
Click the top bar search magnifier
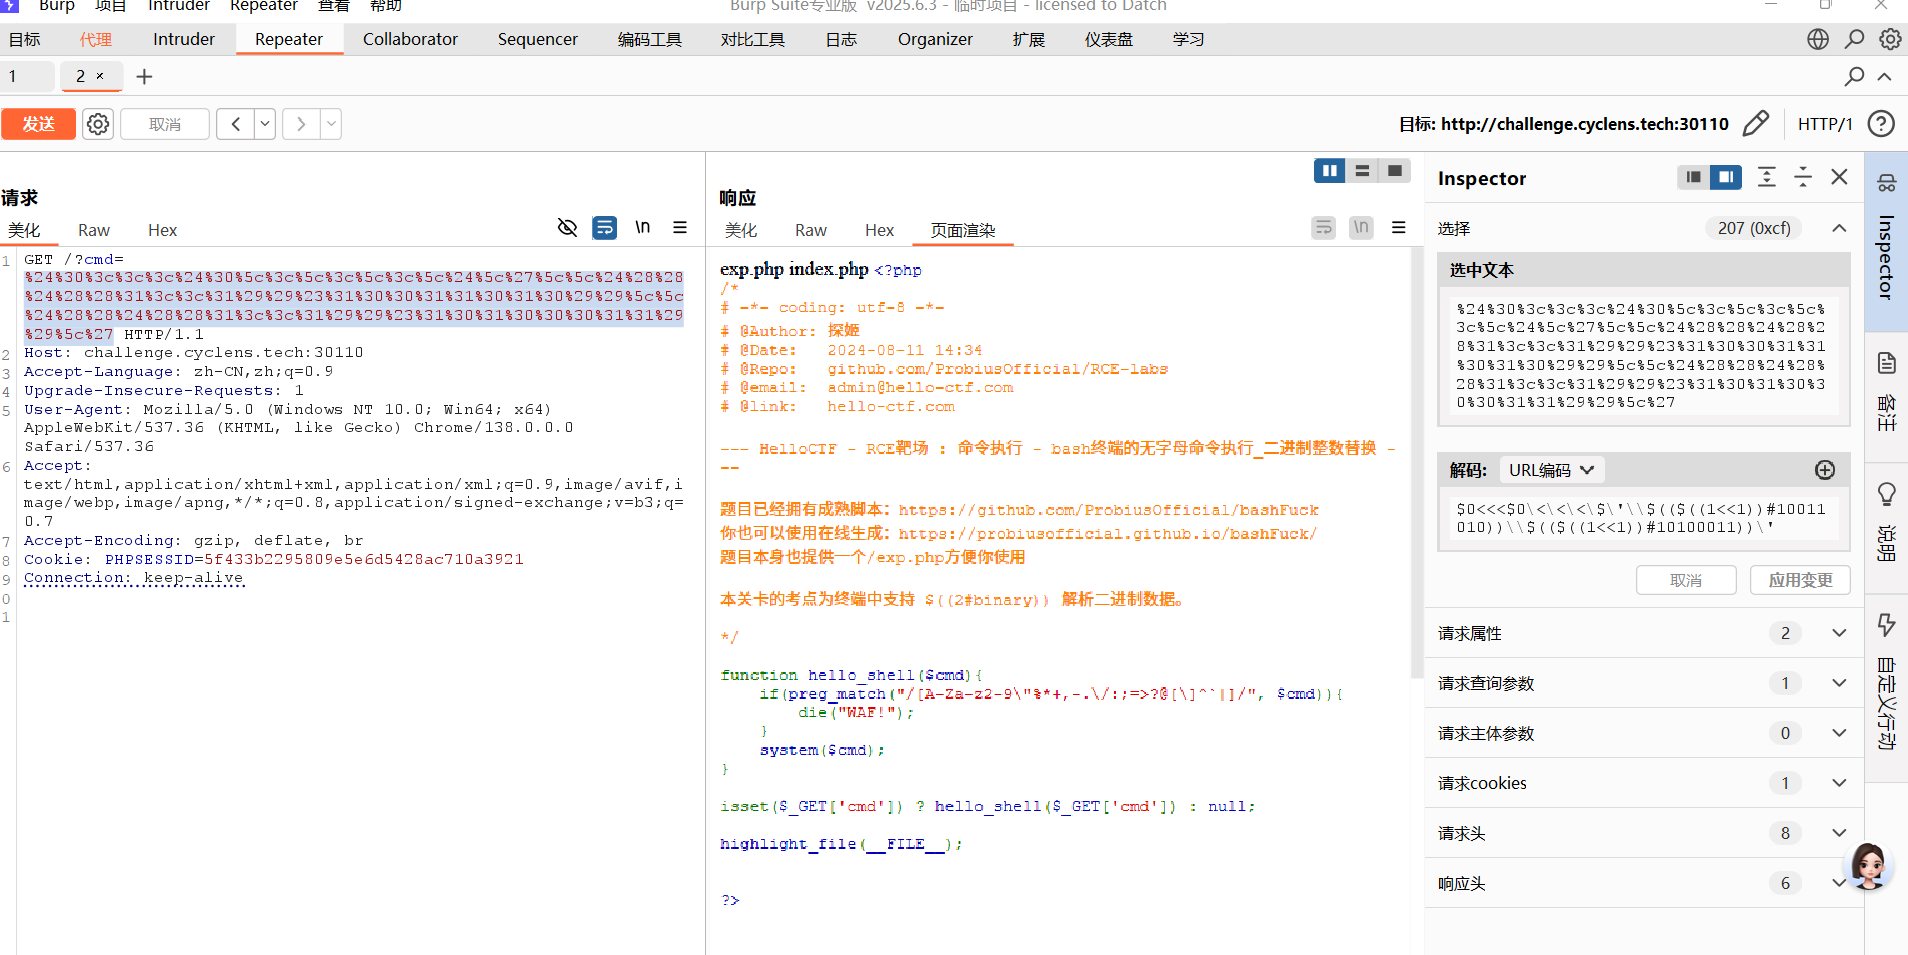point(1855,39)
